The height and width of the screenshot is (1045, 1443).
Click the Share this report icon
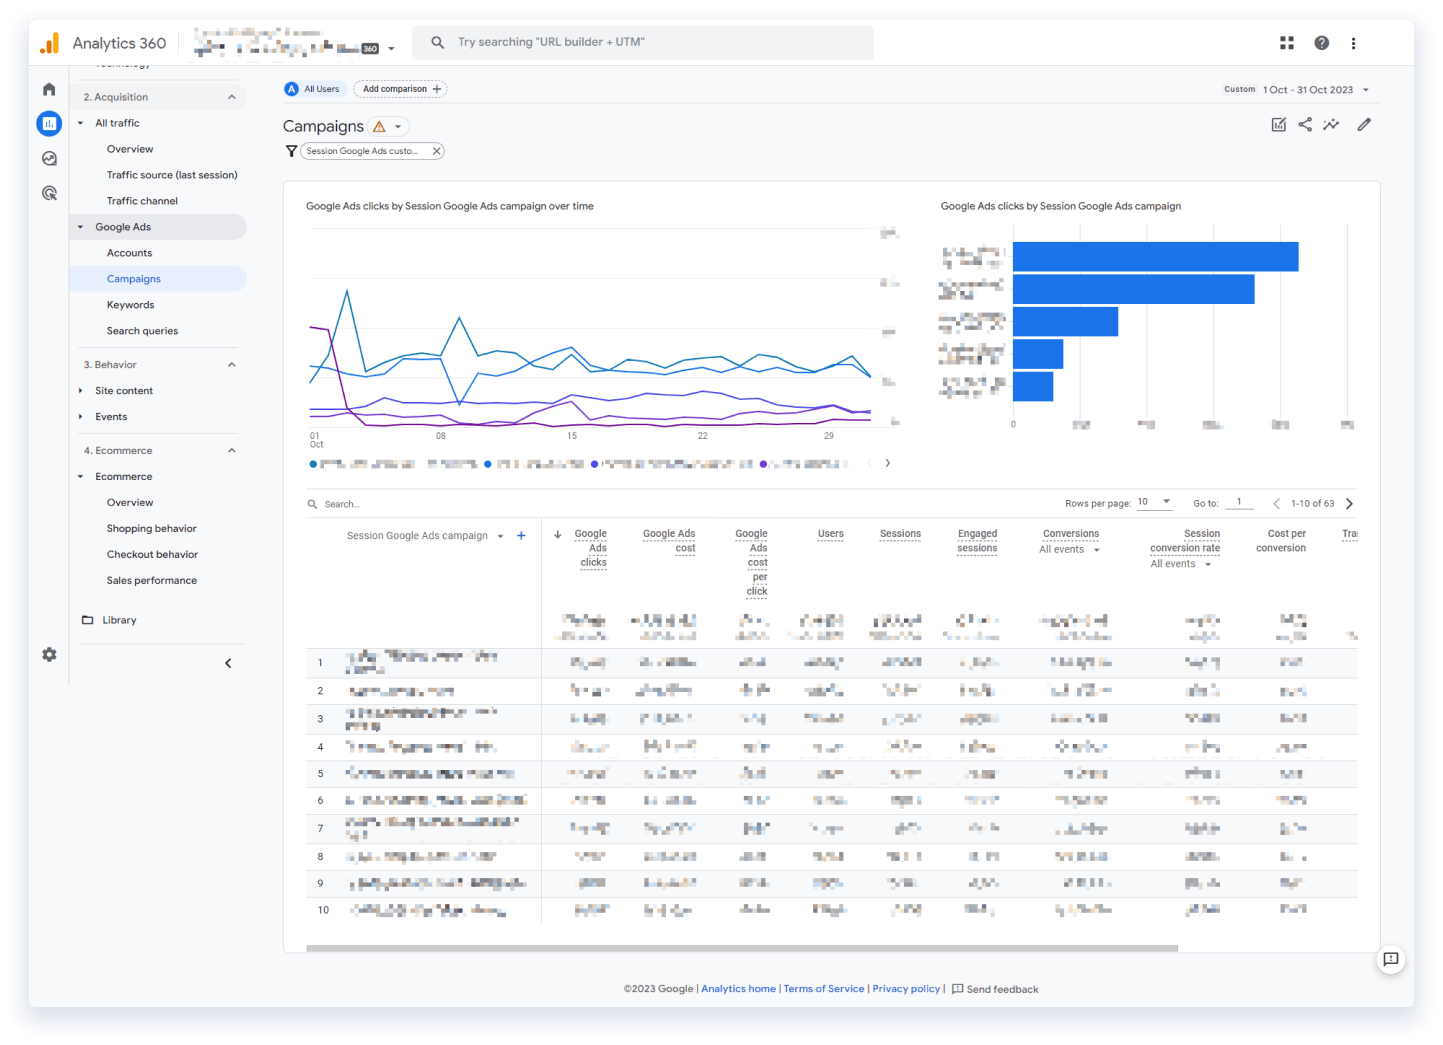(1305, 125)
